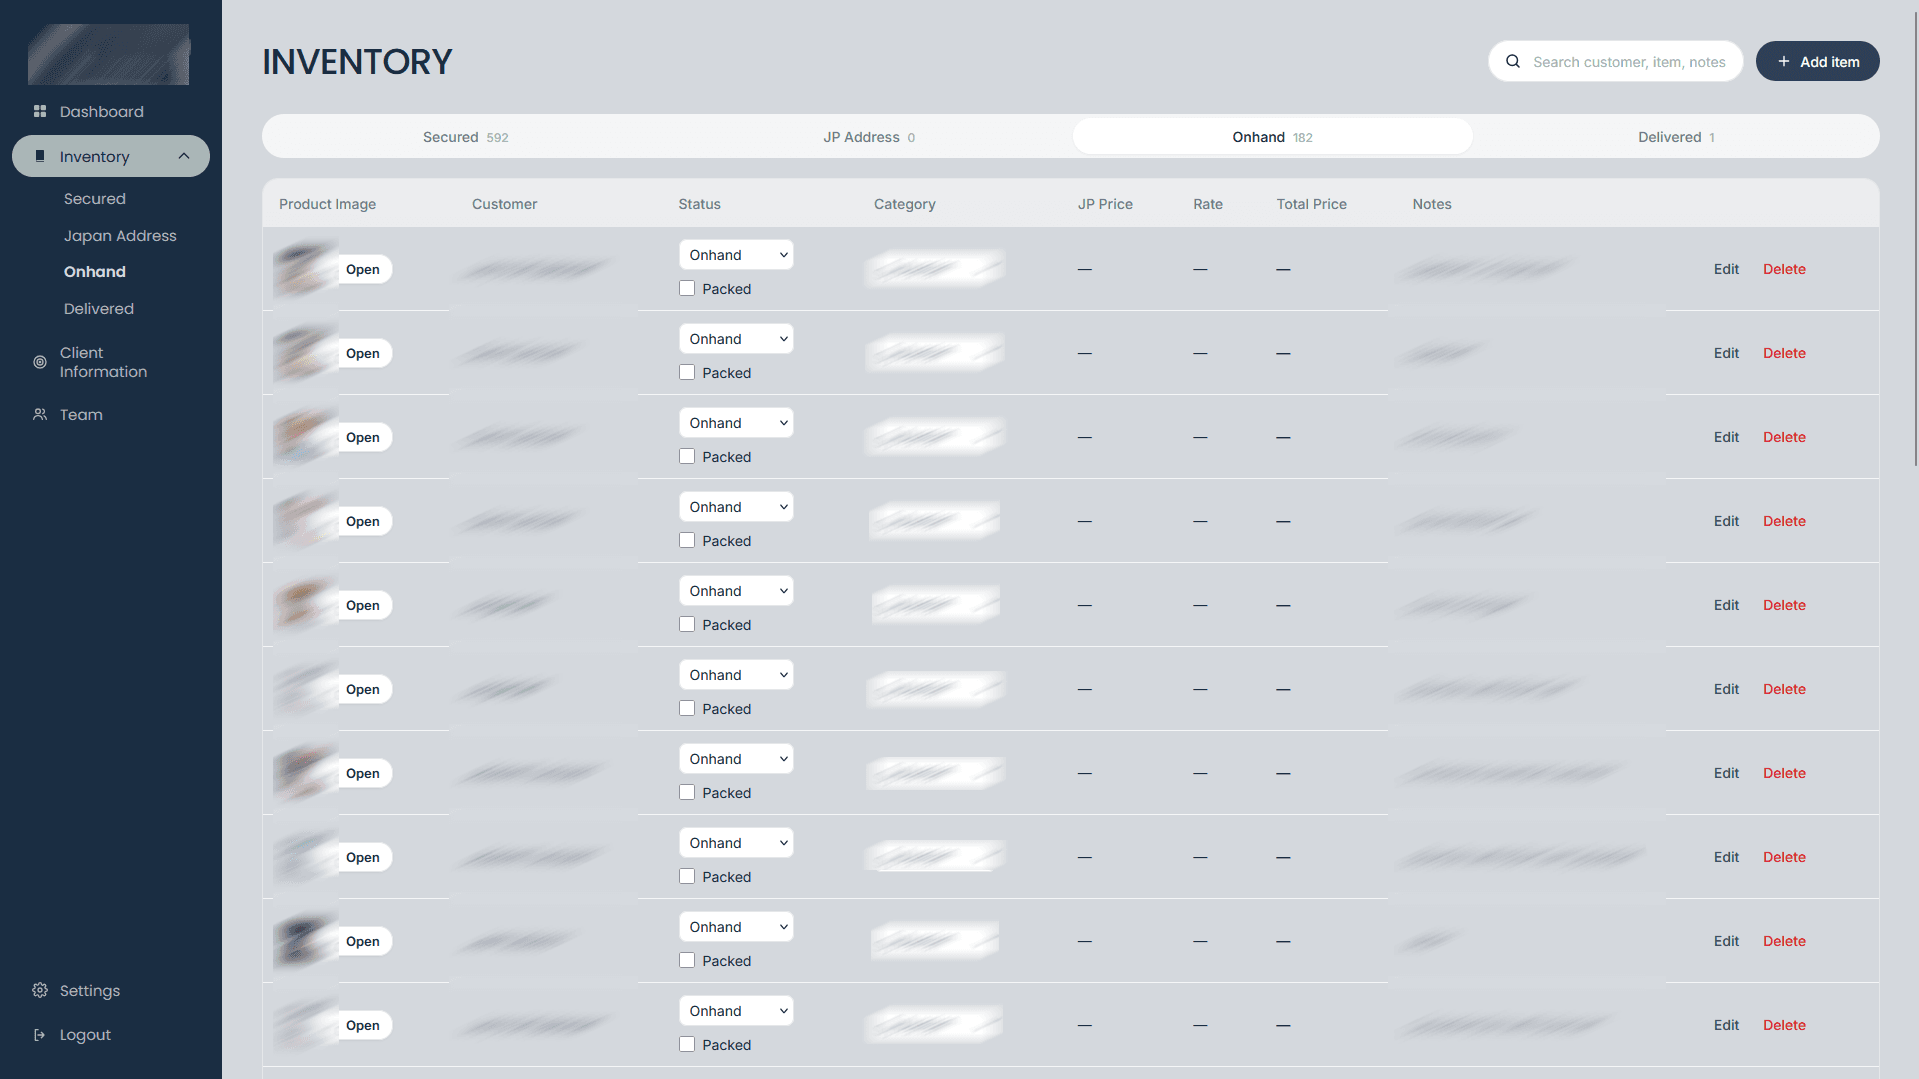The image size is (1919, 1079).
Task: Open the Onhand status dropdown in sixth row
Action: [x=736, y=675]
